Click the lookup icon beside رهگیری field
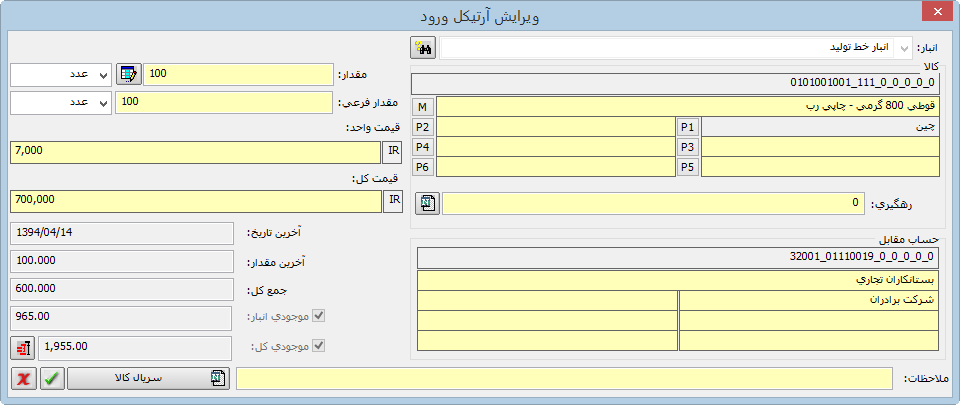This screenshot has width=960, height=405. coord(428,204)
